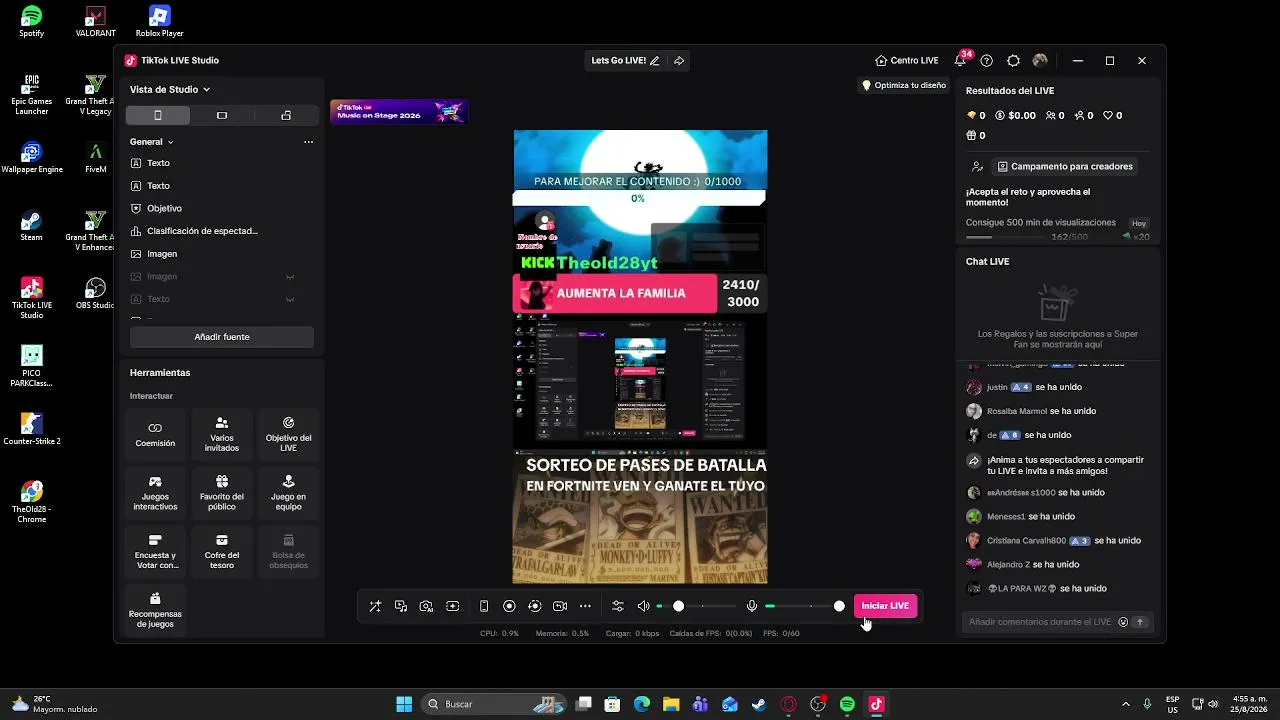Send the comment with arrow button
The image size is (1280, 720).
(1139, 622)
